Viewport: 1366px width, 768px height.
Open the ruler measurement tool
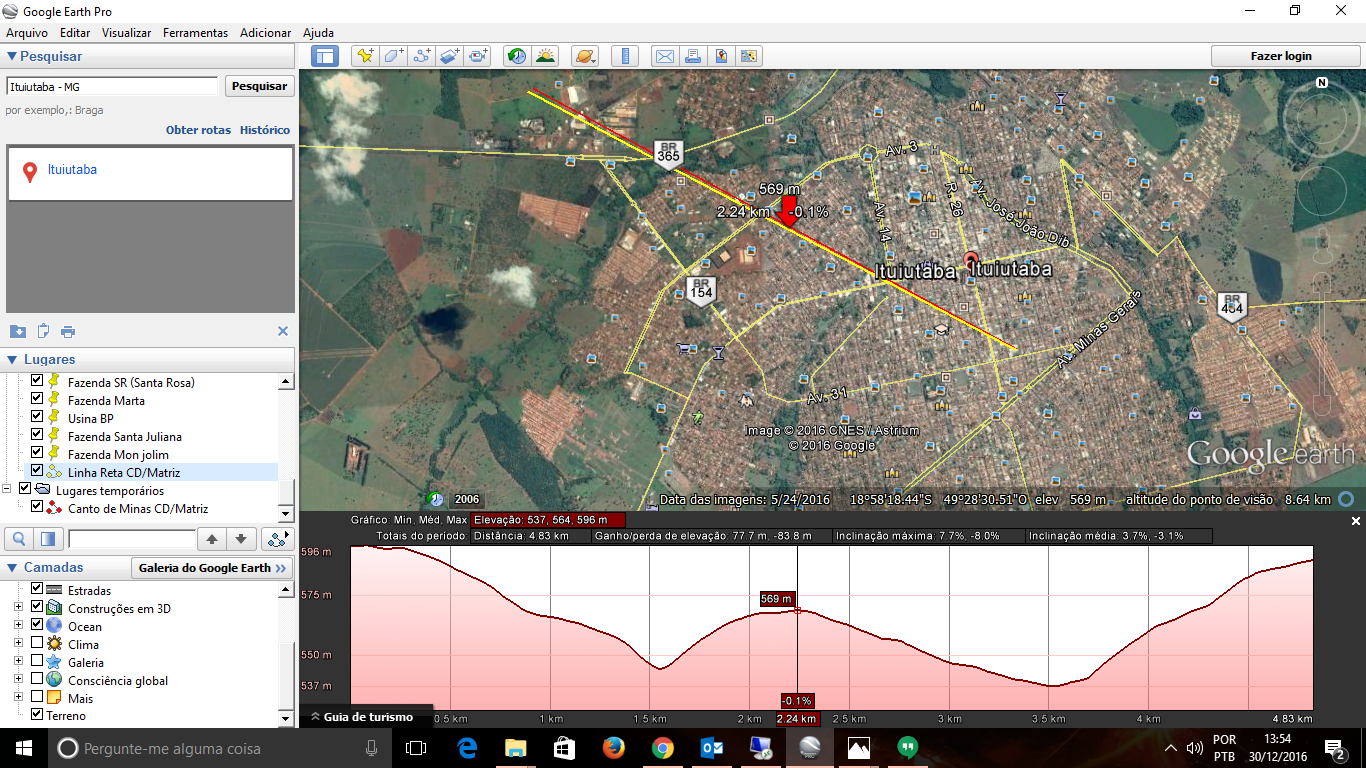624,56
